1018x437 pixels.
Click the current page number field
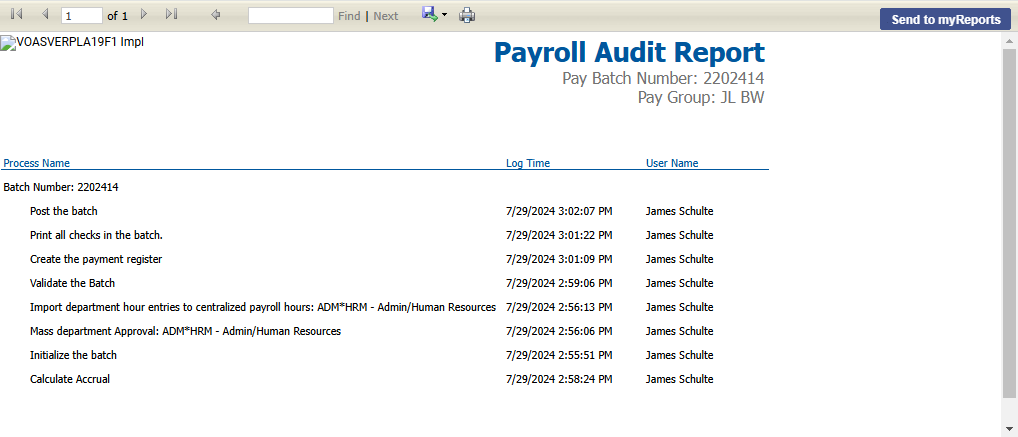pyautogui.click(x=82, y=16)
